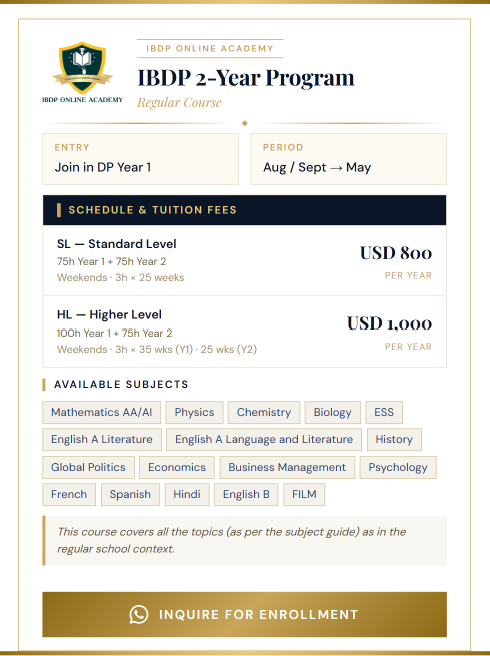Choose the Chemistry subject chip
The height and width of the screenshot is (656, 490).
point(264,413)
